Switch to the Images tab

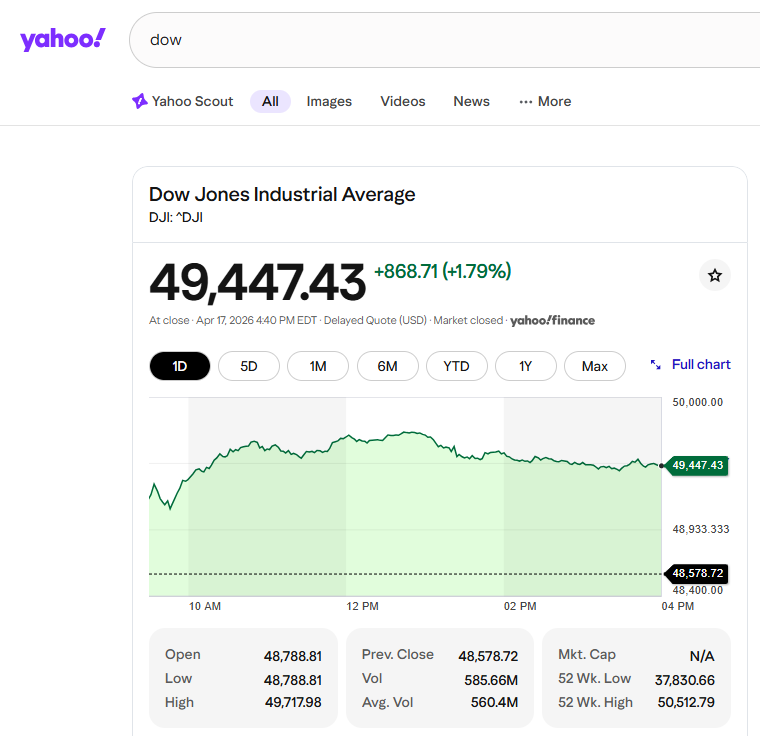(329, 101)
